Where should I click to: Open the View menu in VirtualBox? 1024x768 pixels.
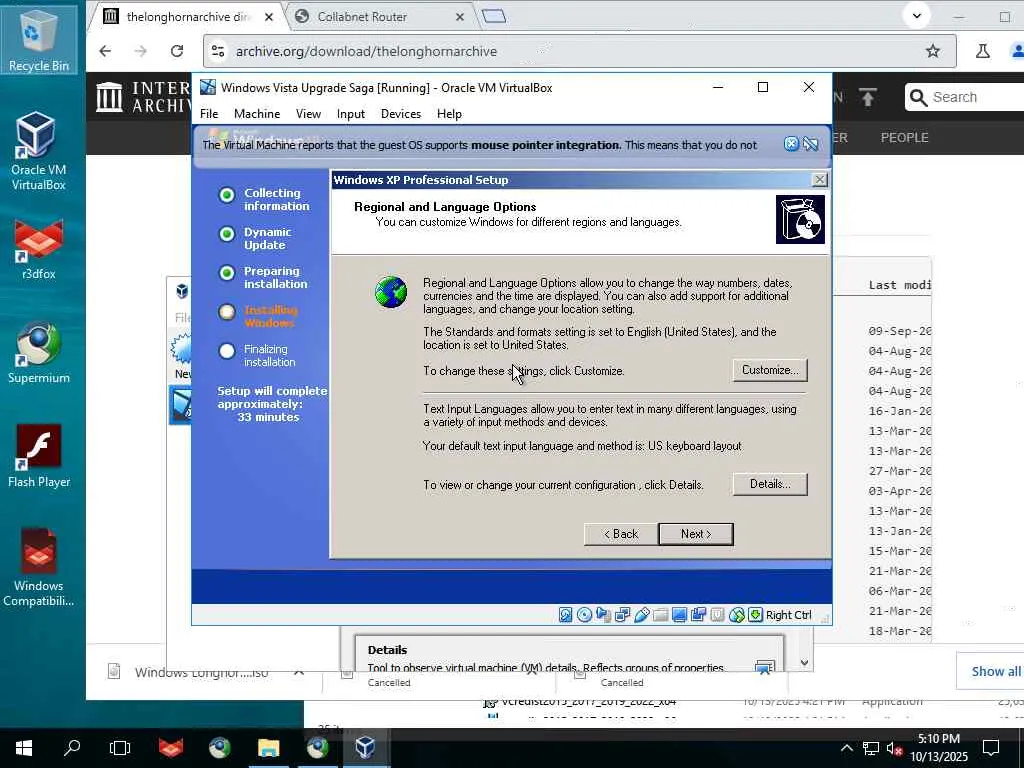(x=308, y=114)
